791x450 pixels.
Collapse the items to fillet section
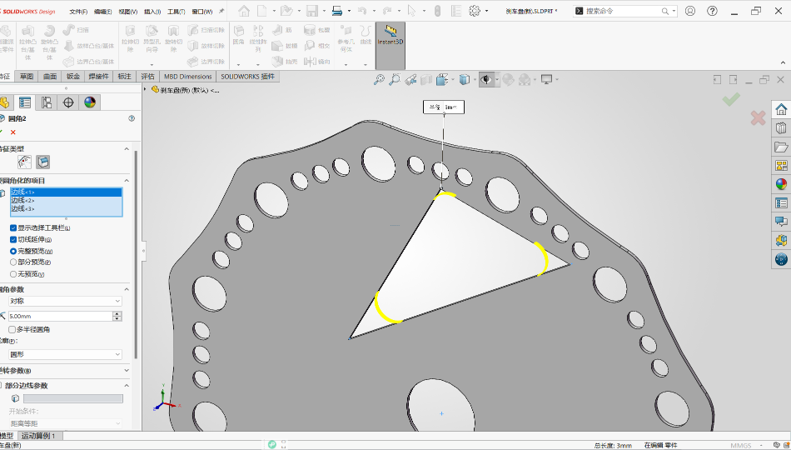click(x=127, y=181)
